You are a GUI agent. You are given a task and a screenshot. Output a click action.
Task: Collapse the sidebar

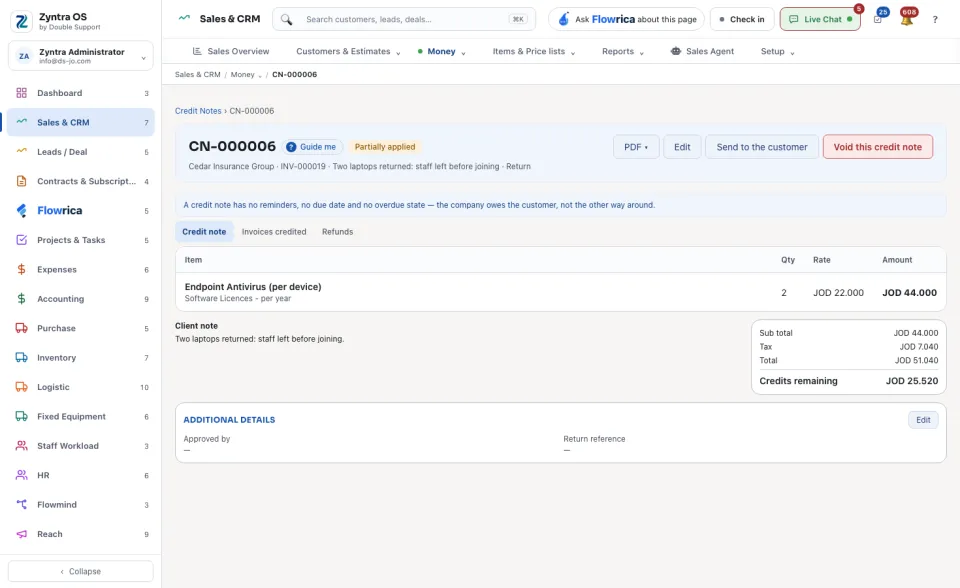point(81,571)
